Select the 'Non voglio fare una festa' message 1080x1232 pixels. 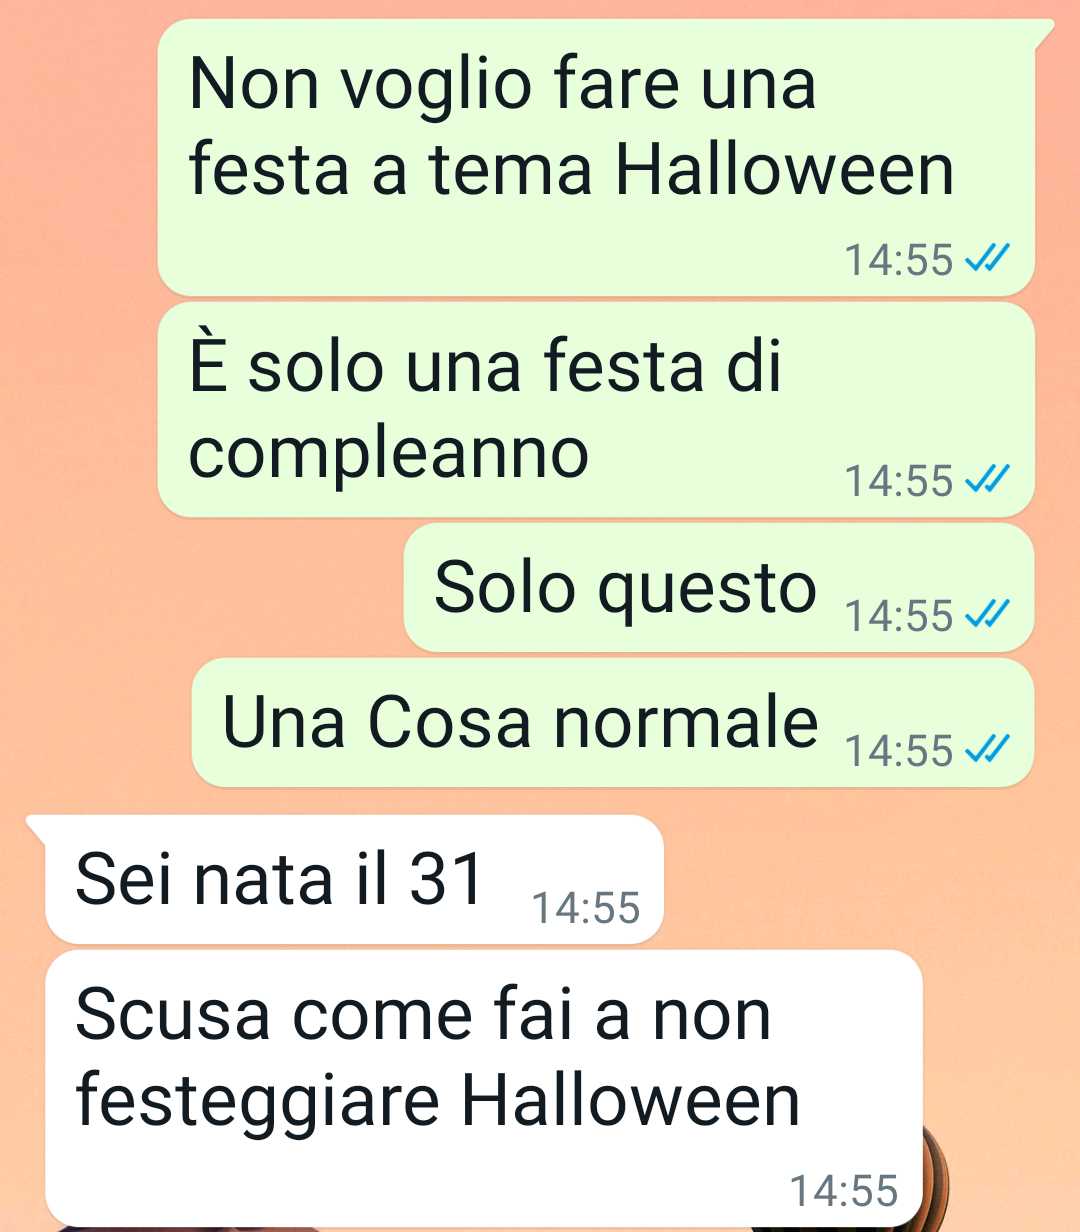click(x=596, y=157)
